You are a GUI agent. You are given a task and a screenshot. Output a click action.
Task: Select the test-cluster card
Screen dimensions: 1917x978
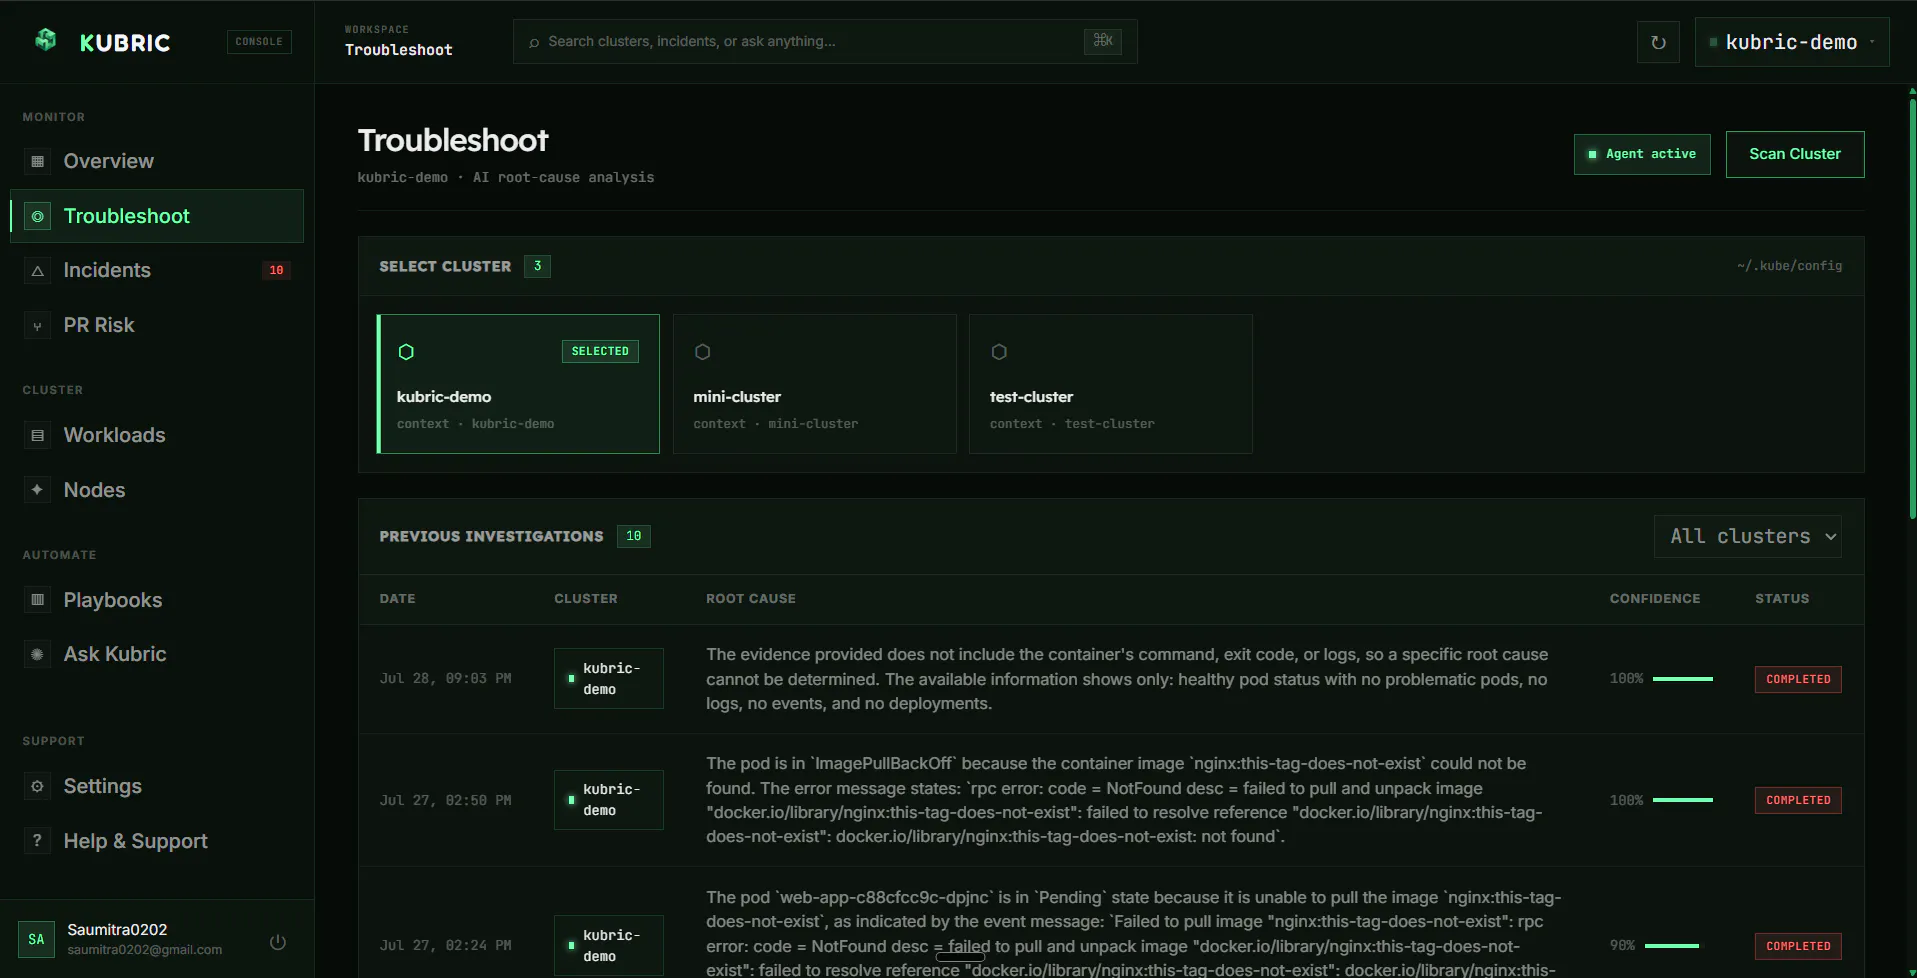click(x=1111, y=384)
